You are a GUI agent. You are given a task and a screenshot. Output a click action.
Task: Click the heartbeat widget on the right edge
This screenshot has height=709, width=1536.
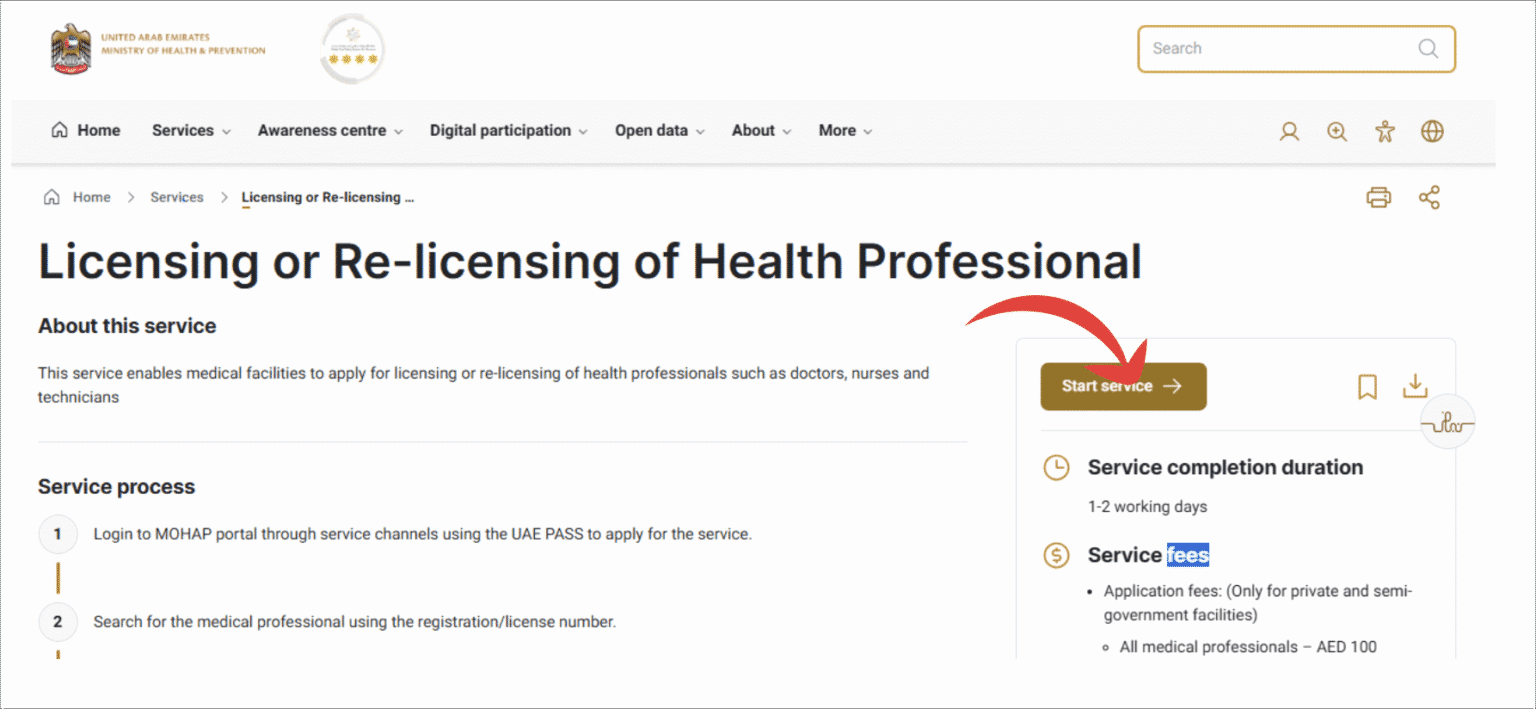1447,422
